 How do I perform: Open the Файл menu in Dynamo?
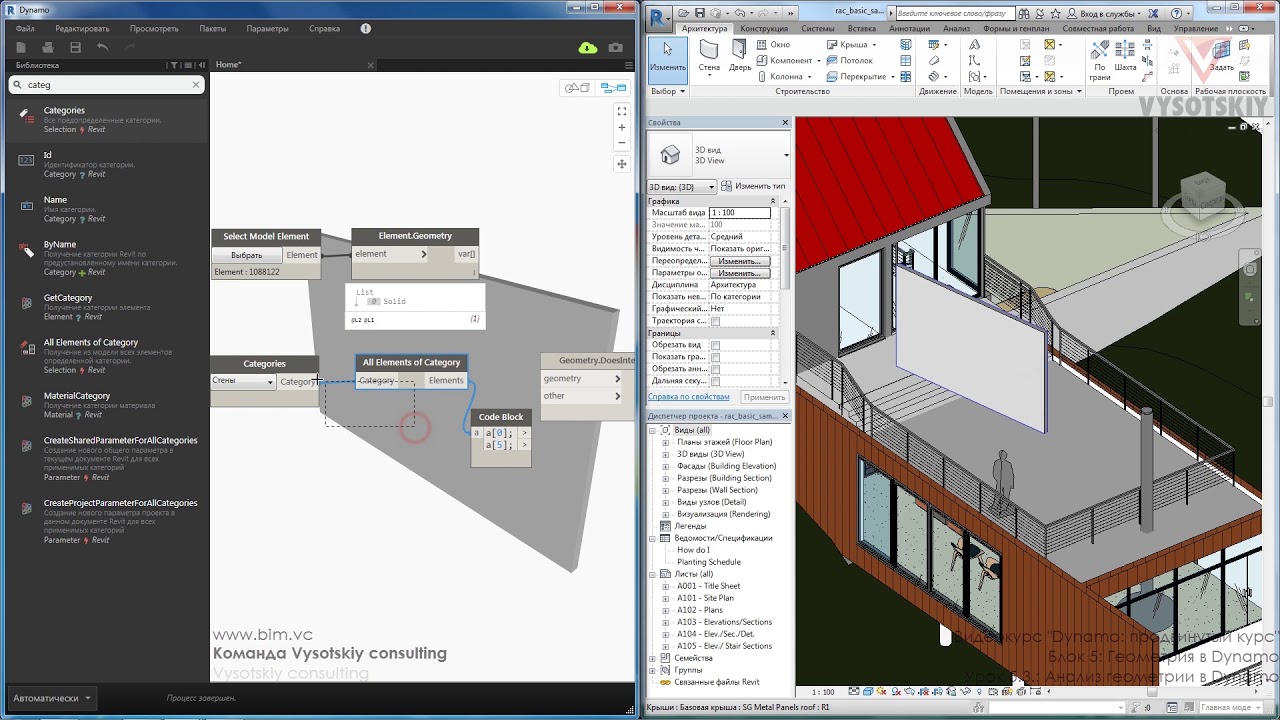[x=25, y=29]
